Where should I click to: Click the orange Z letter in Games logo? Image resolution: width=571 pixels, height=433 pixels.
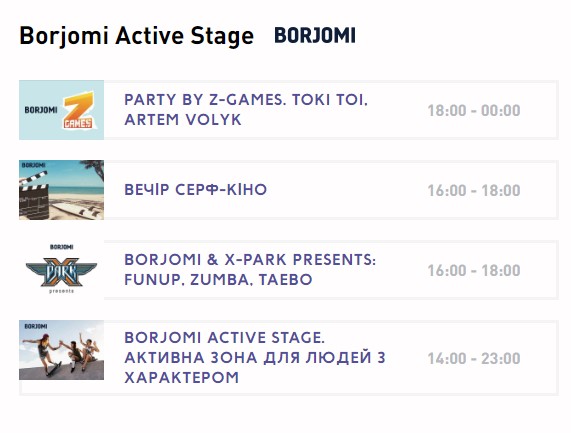click(78, 104)
